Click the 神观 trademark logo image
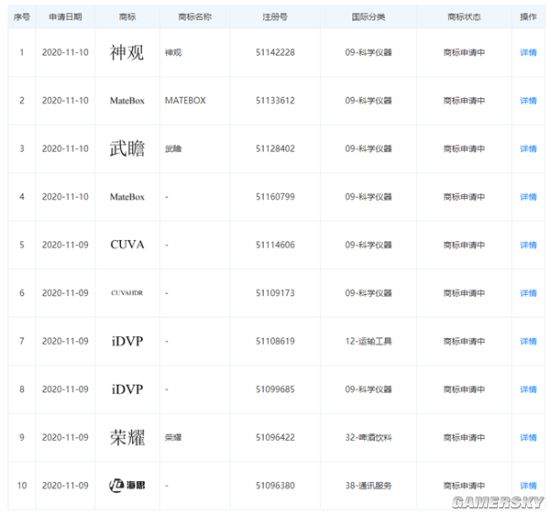Viewport: 550px width, 514px height. (x=127, y=53)
